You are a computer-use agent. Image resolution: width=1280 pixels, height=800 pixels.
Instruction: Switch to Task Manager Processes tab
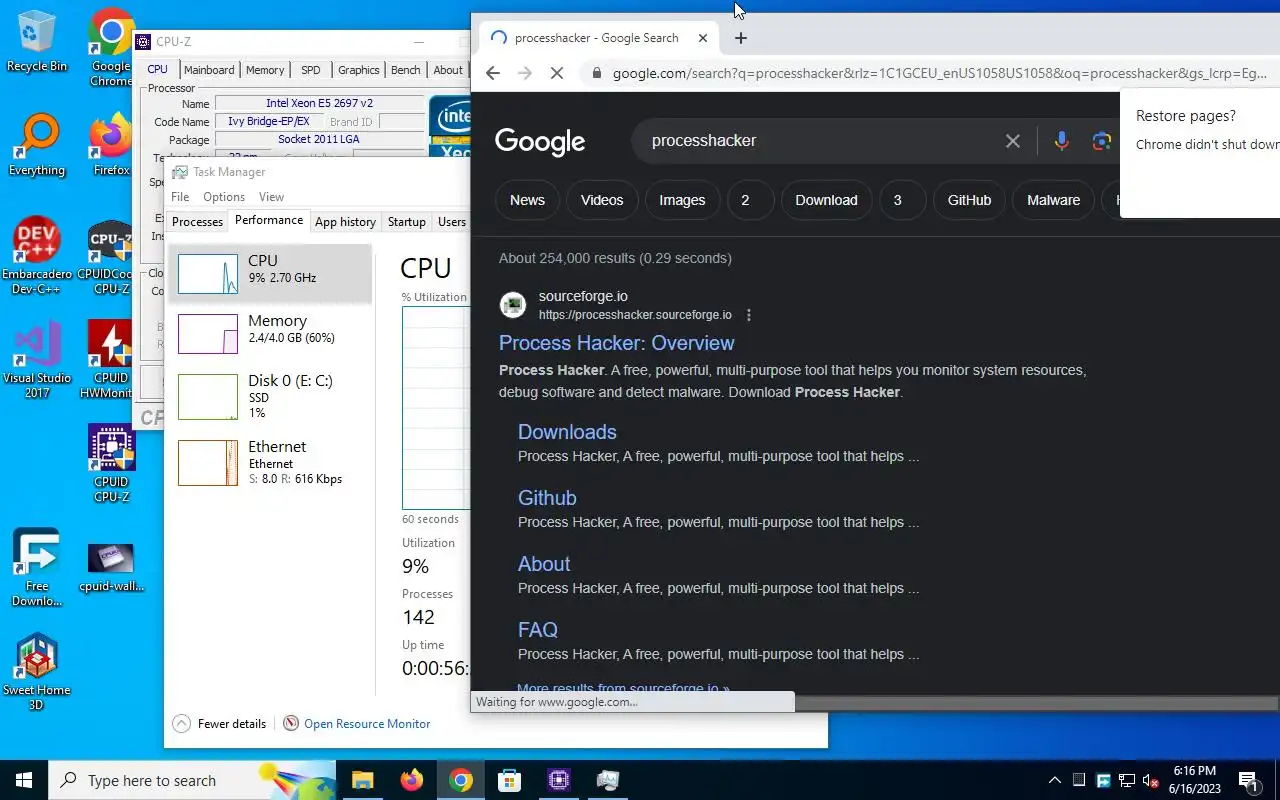197,222
